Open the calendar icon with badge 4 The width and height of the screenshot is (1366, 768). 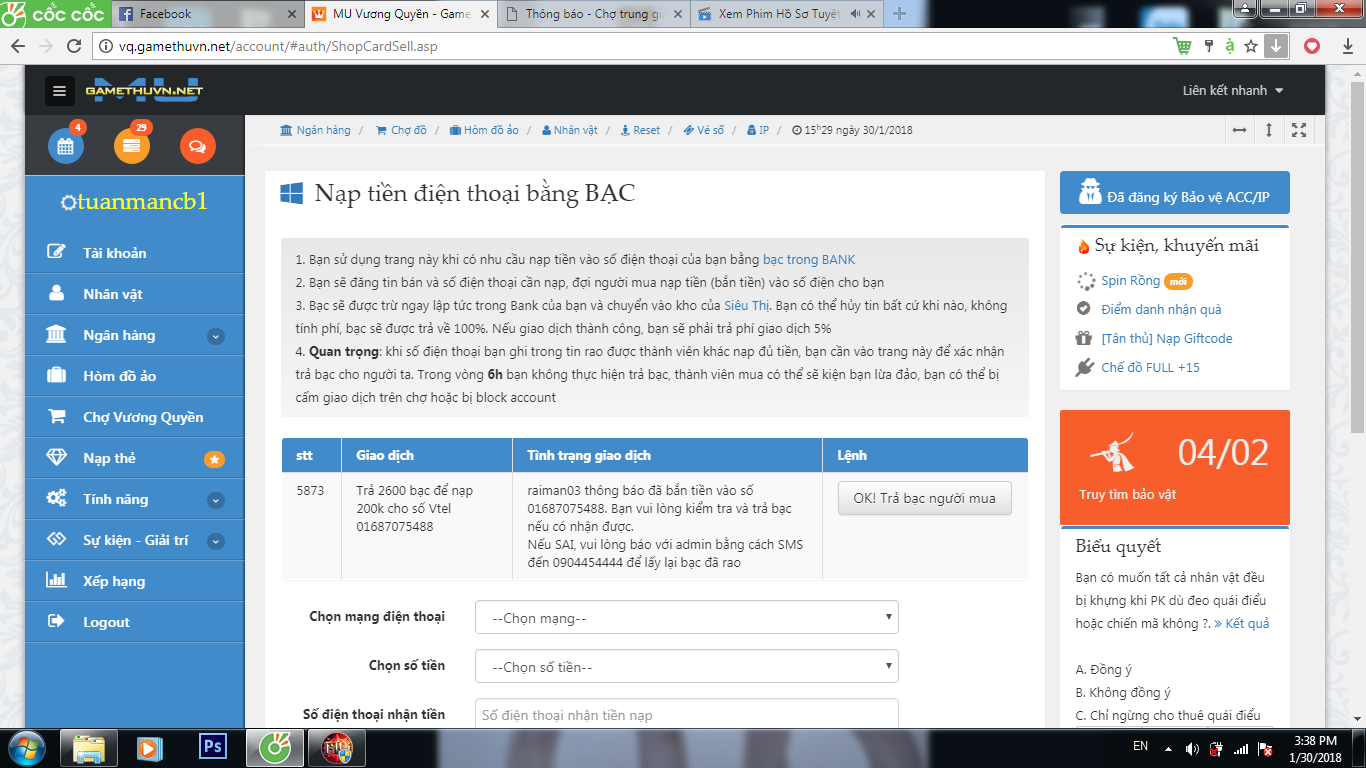66,146
